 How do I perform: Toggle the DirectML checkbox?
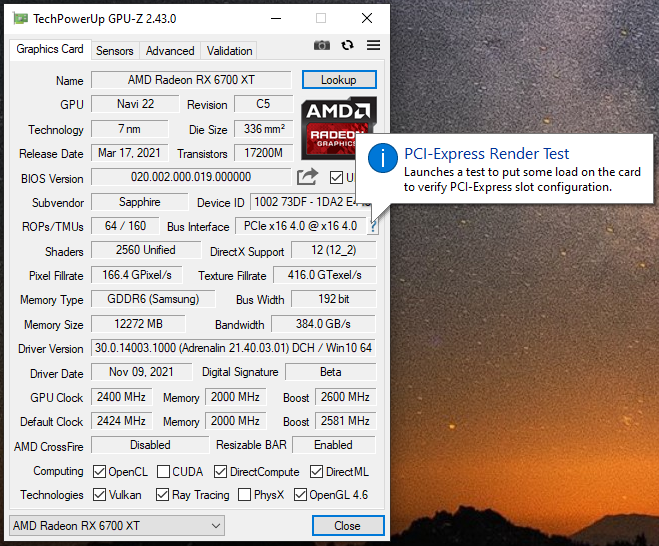pos(316,472)
